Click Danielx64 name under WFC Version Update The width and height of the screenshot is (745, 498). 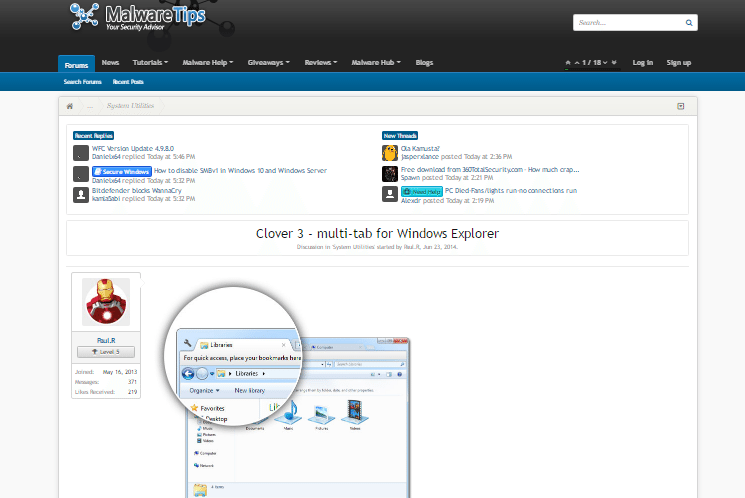(x=106, y=156)
